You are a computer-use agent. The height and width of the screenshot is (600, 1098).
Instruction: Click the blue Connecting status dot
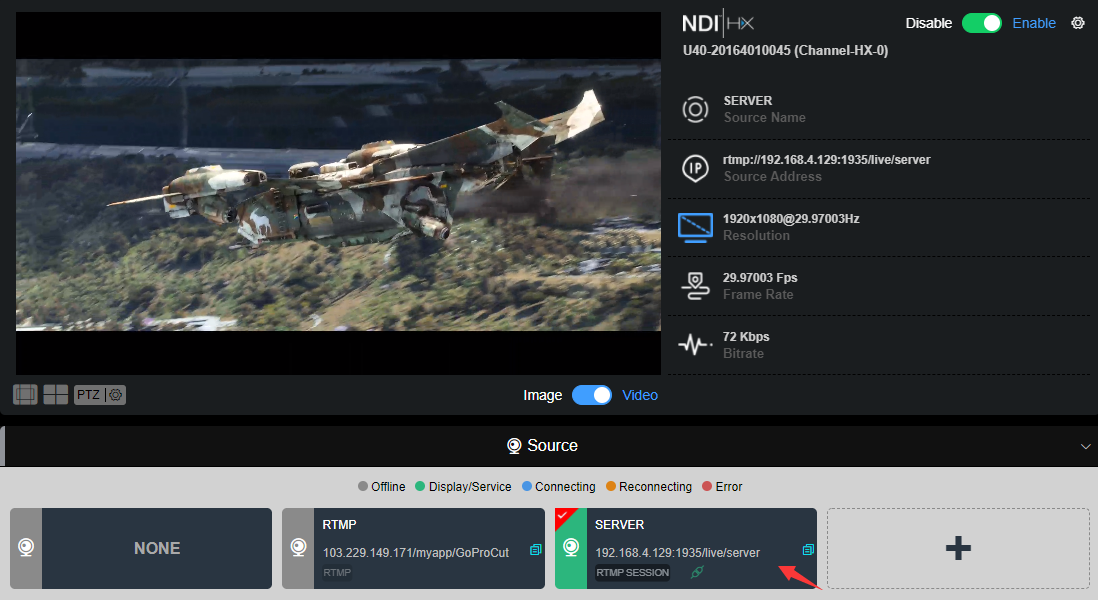(x=527, y=486)
